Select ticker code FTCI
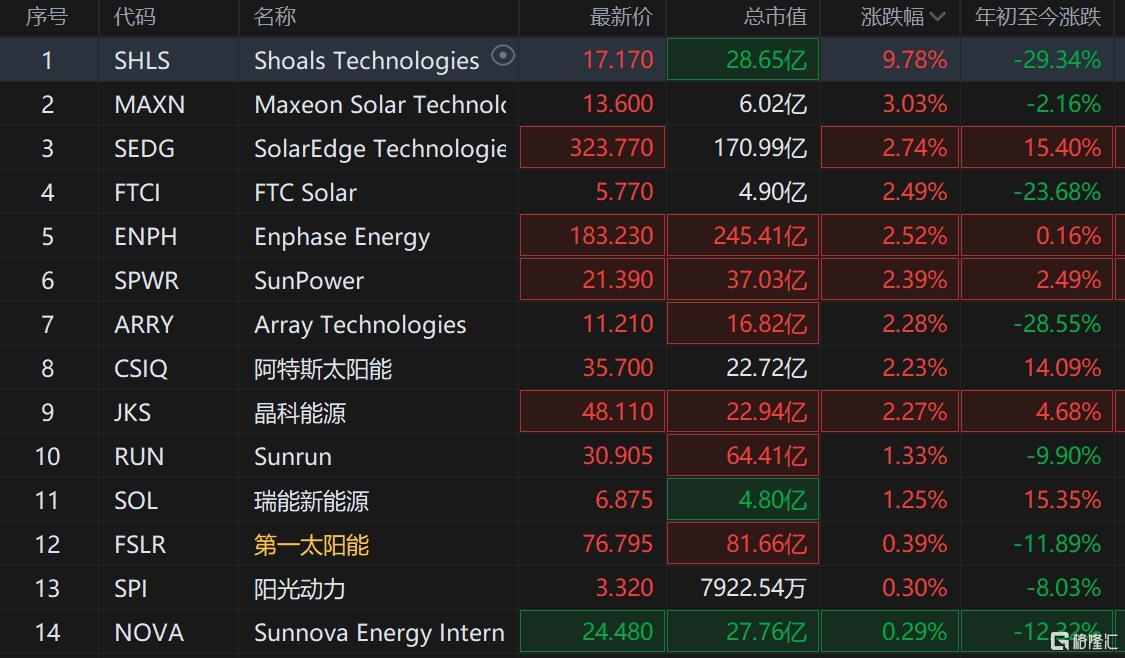 click(137, 192)
